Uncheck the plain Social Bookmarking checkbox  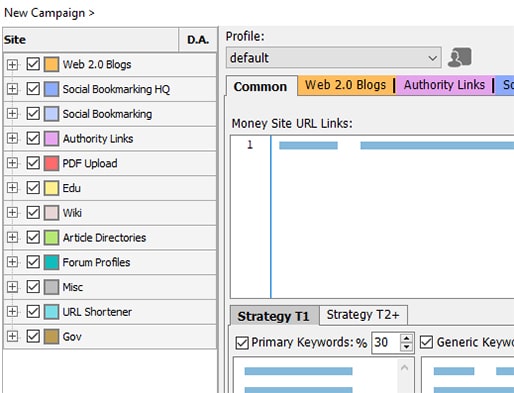tap(33, 113)
